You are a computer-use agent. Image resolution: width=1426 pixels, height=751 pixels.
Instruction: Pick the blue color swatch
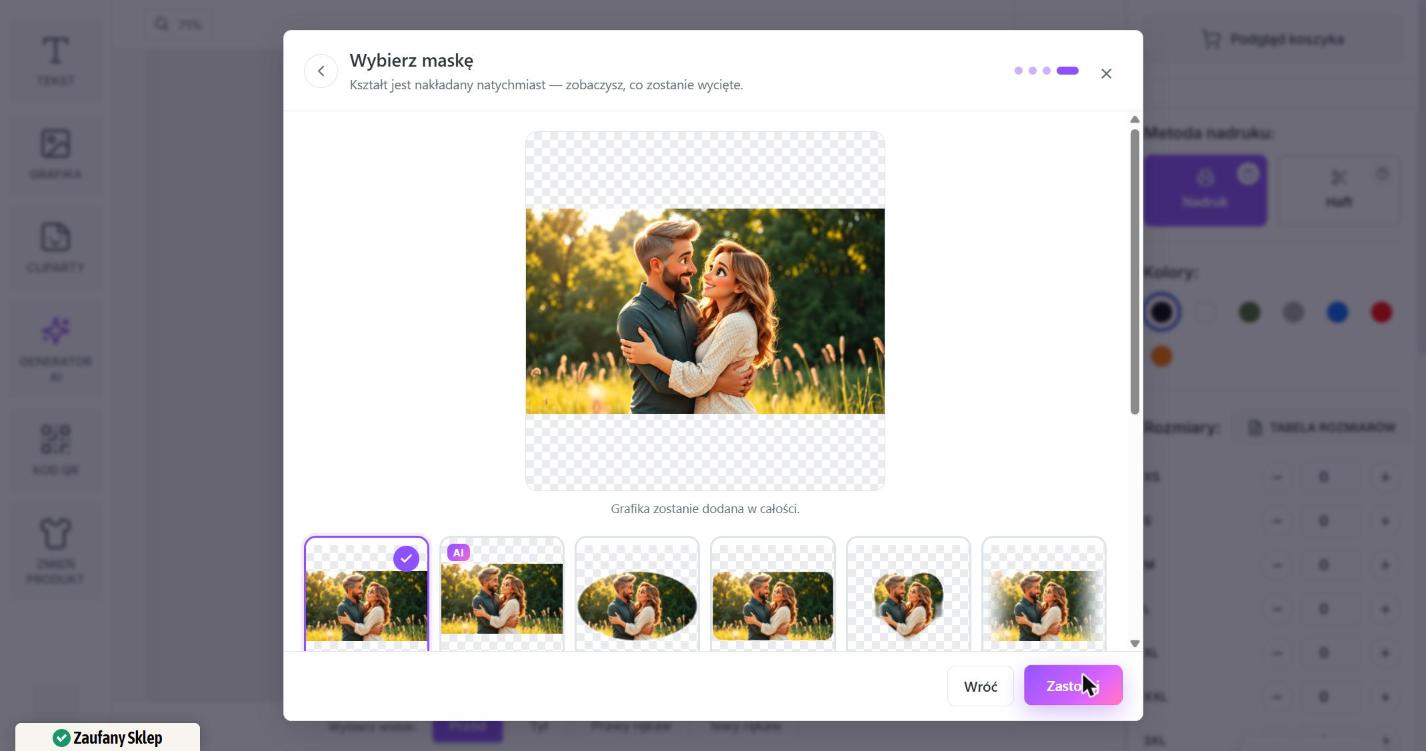pyautogui.click(x=1337, y=312)
